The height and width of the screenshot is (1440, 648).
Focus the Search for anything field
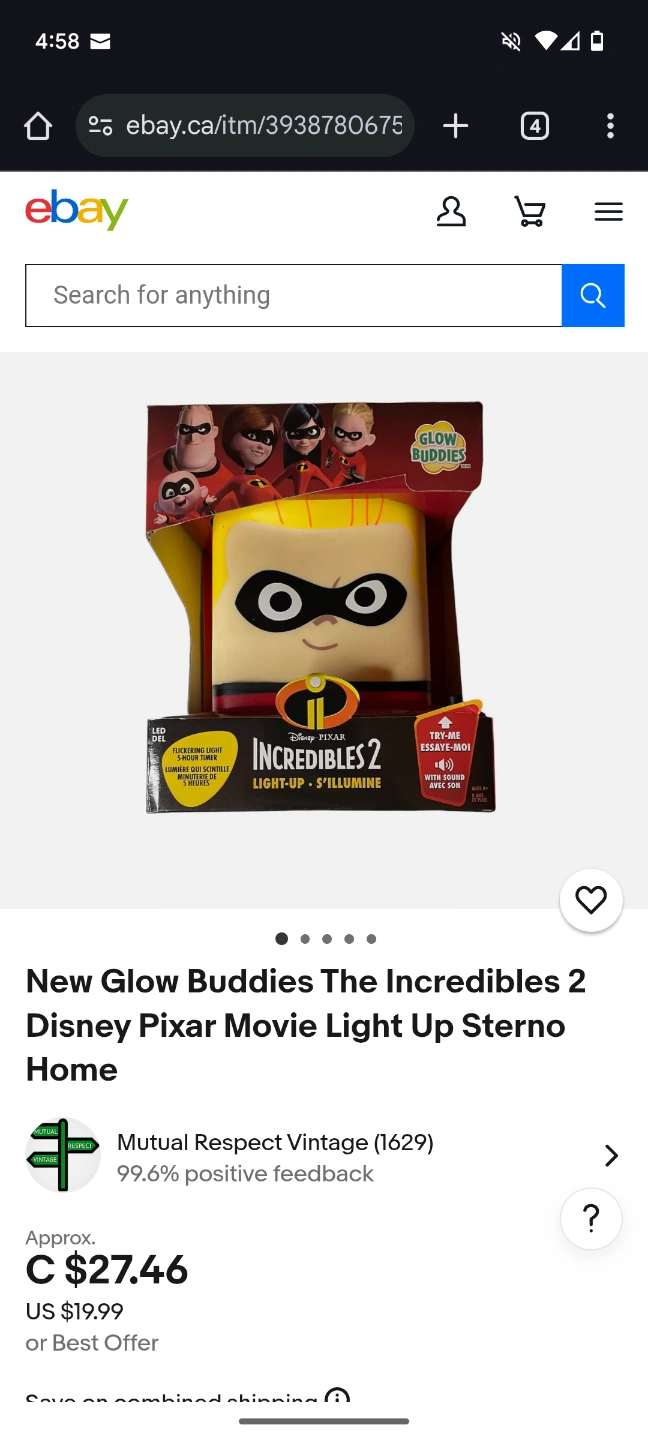point(294,295)
